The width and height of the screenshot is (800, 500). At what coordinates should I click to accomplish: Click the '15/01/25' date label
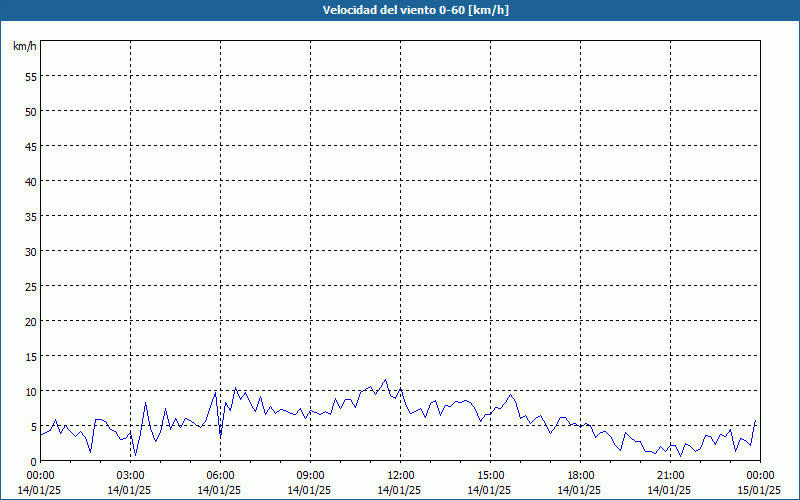[x=759, y=490]
